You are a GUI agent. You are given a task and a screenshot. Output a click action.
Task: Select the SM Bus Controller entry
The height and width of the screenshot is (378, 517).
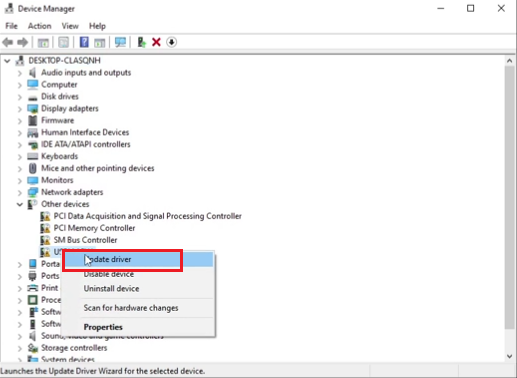pyautogui.click(x=85, y=240)
